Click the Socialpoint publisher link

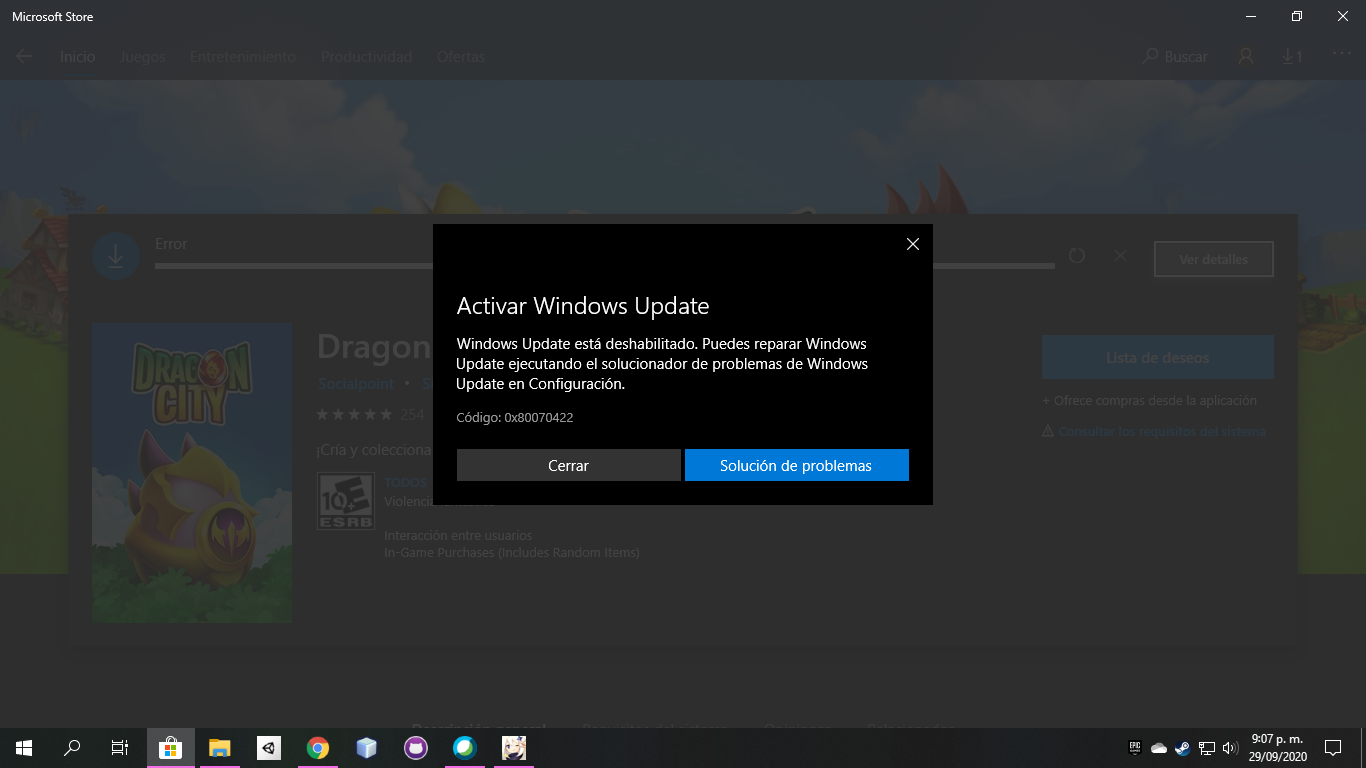(357, 383)
